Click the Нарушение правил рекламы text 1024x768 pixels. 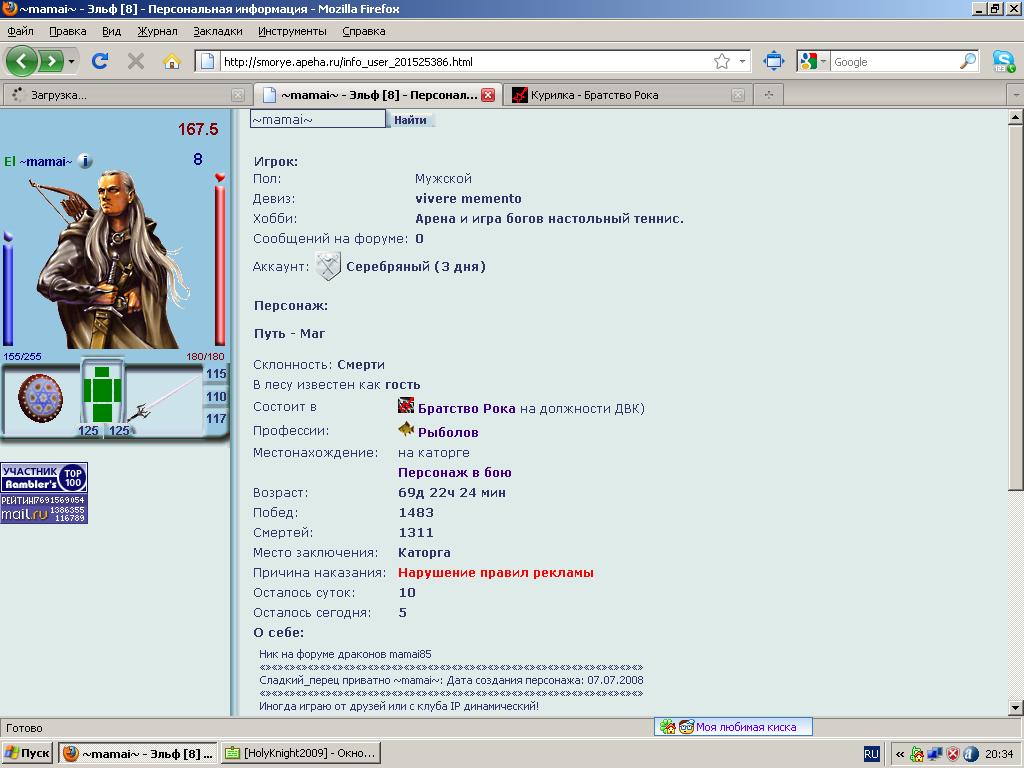(496, 573)
